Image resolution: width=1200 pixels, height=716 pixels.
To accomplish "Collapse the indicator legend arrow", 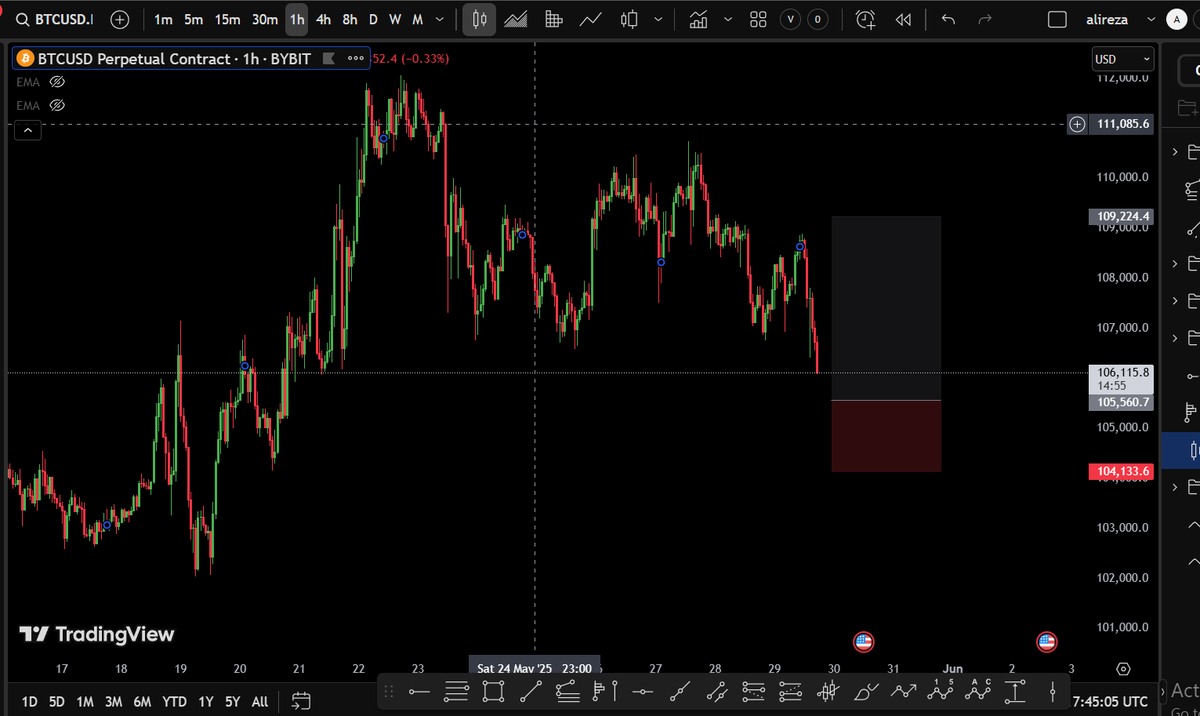I will tap(28, 130).
